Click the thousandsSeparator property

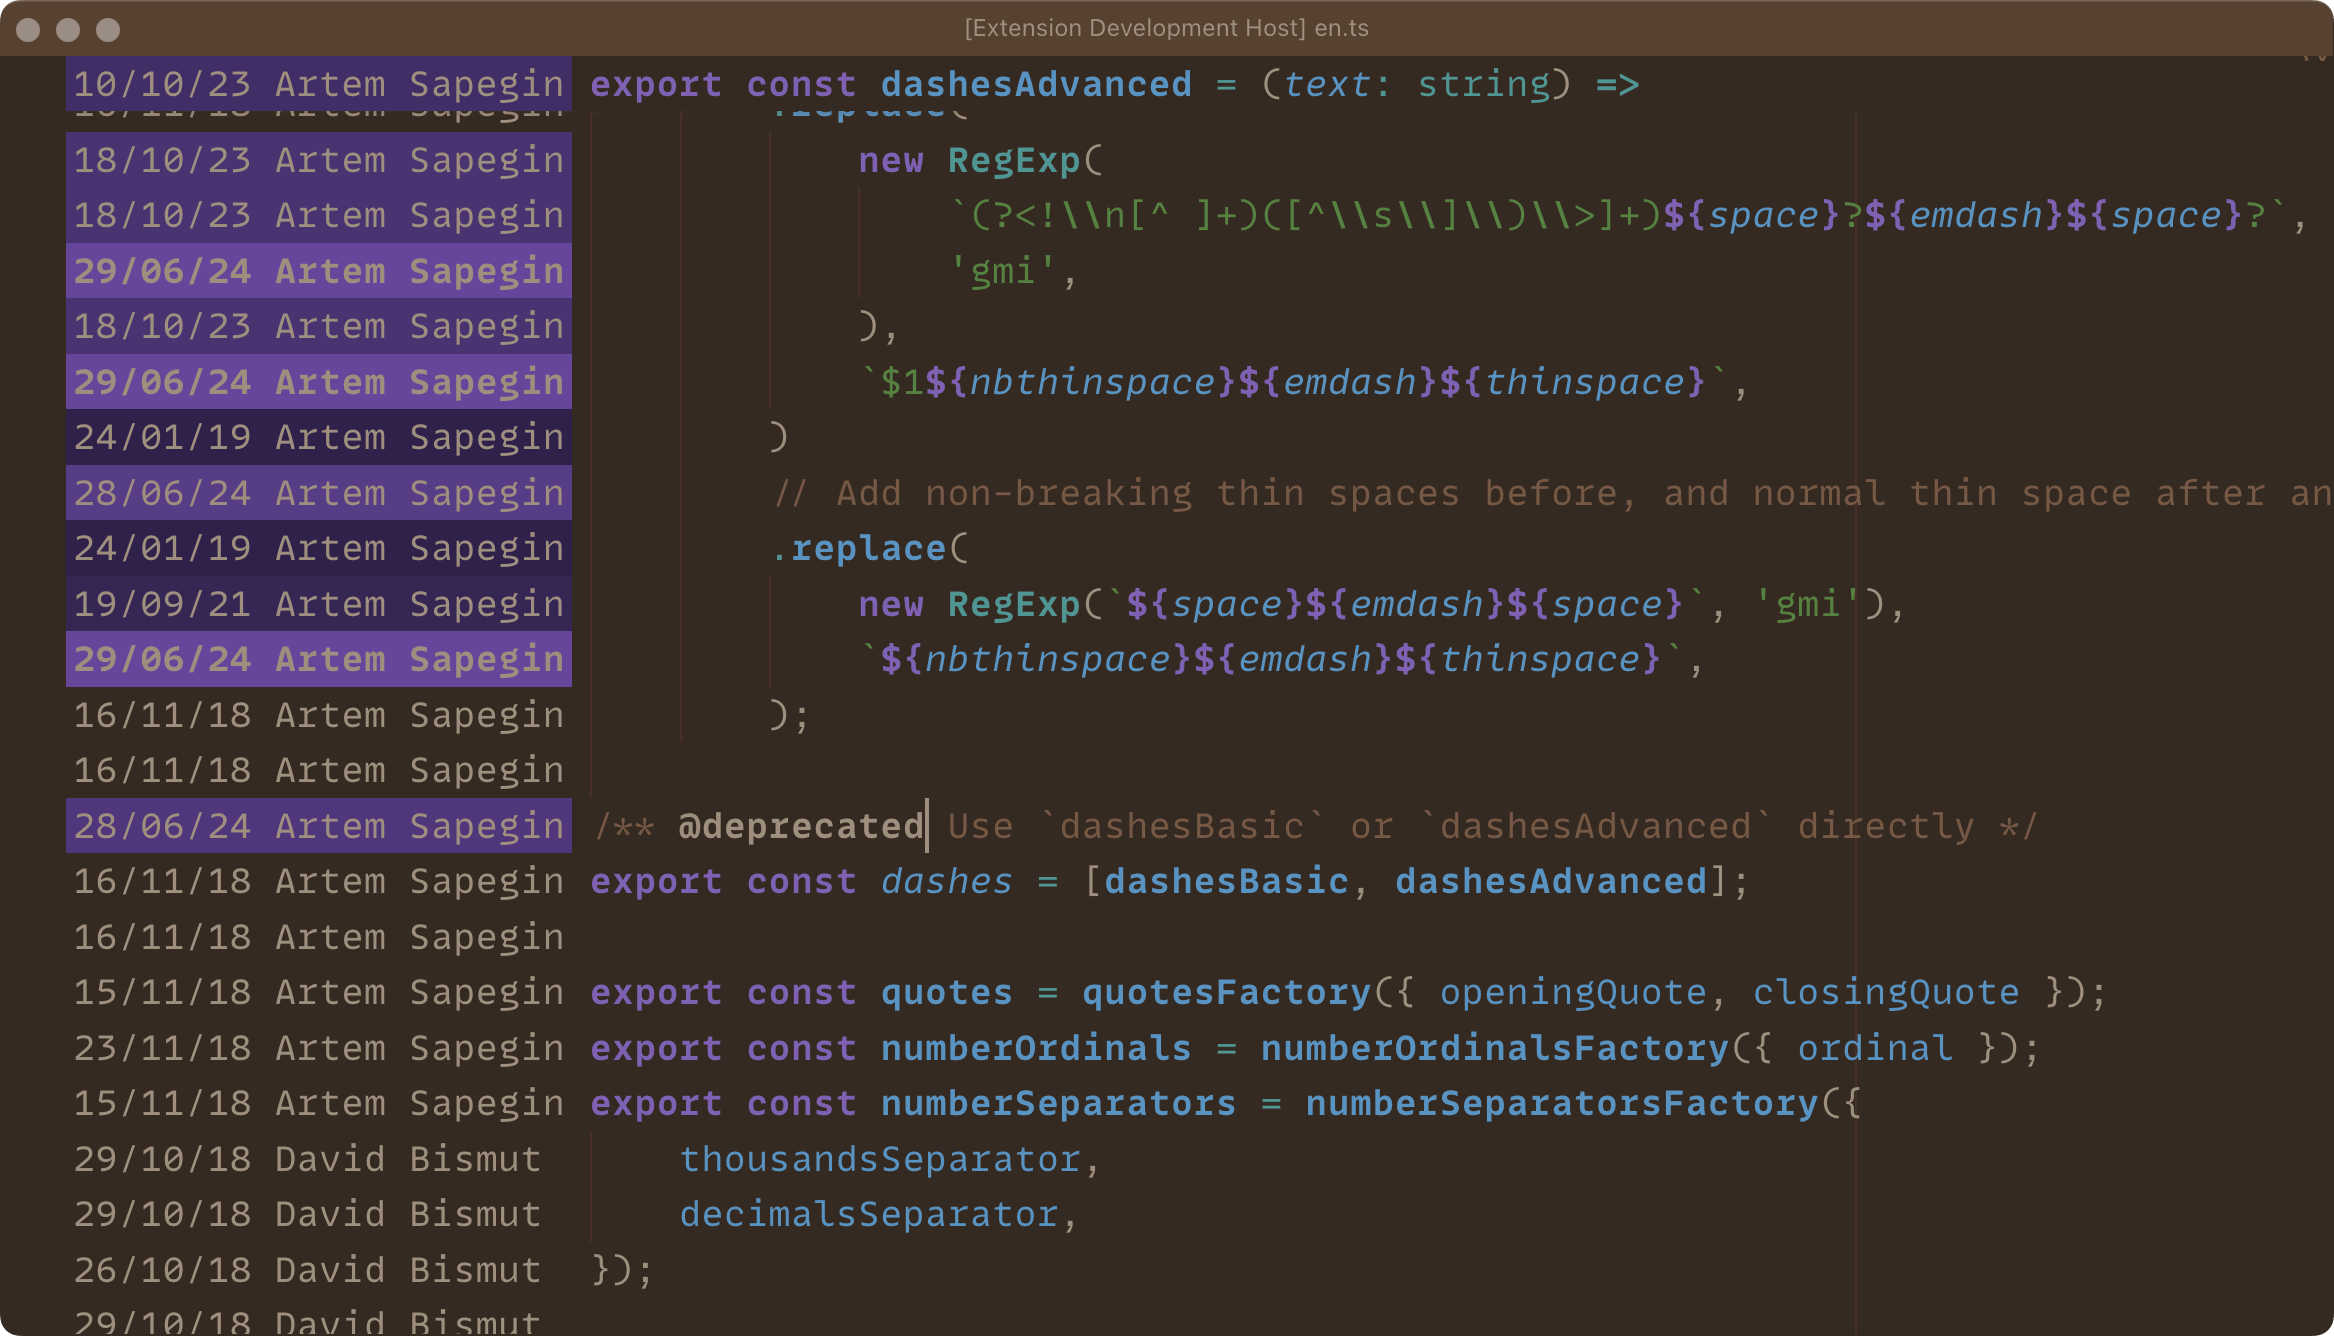(880, 1159)
